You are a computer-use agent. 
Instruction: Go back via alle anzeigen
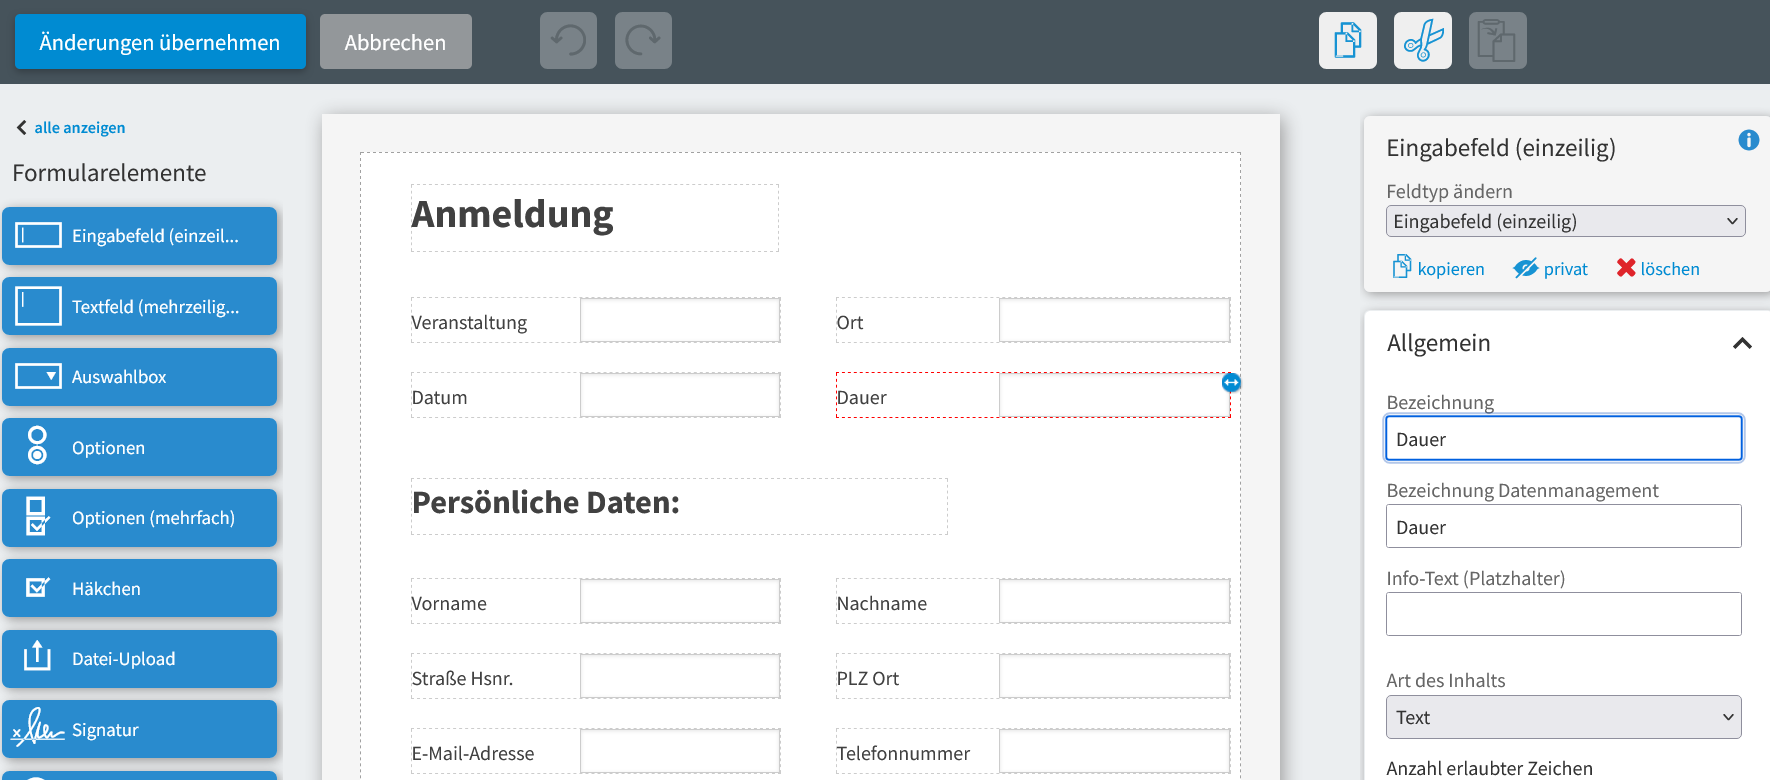(x=70, y=127)
